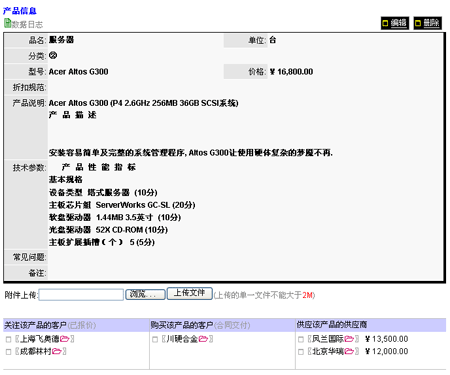This screenshot has height=375, width=450.
Task: Open folder icon beside 北京华瑞
Action: coord(349,351)
